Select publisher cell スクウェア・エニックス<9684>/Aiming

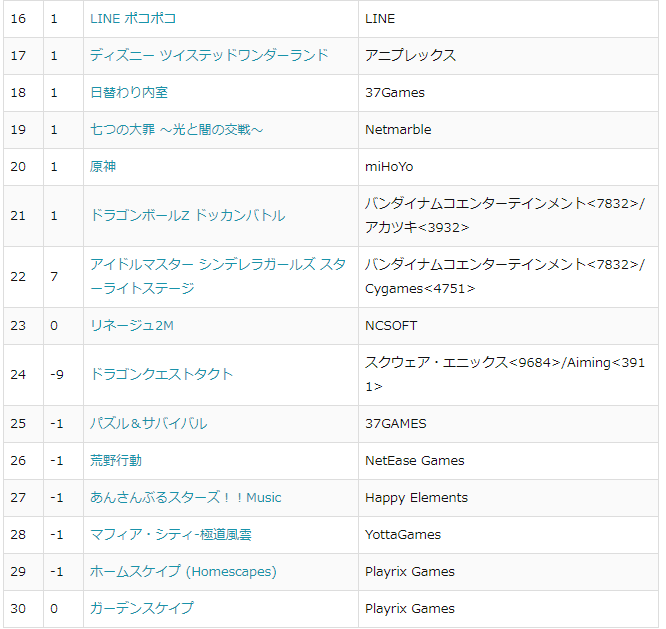pos(508,375)
